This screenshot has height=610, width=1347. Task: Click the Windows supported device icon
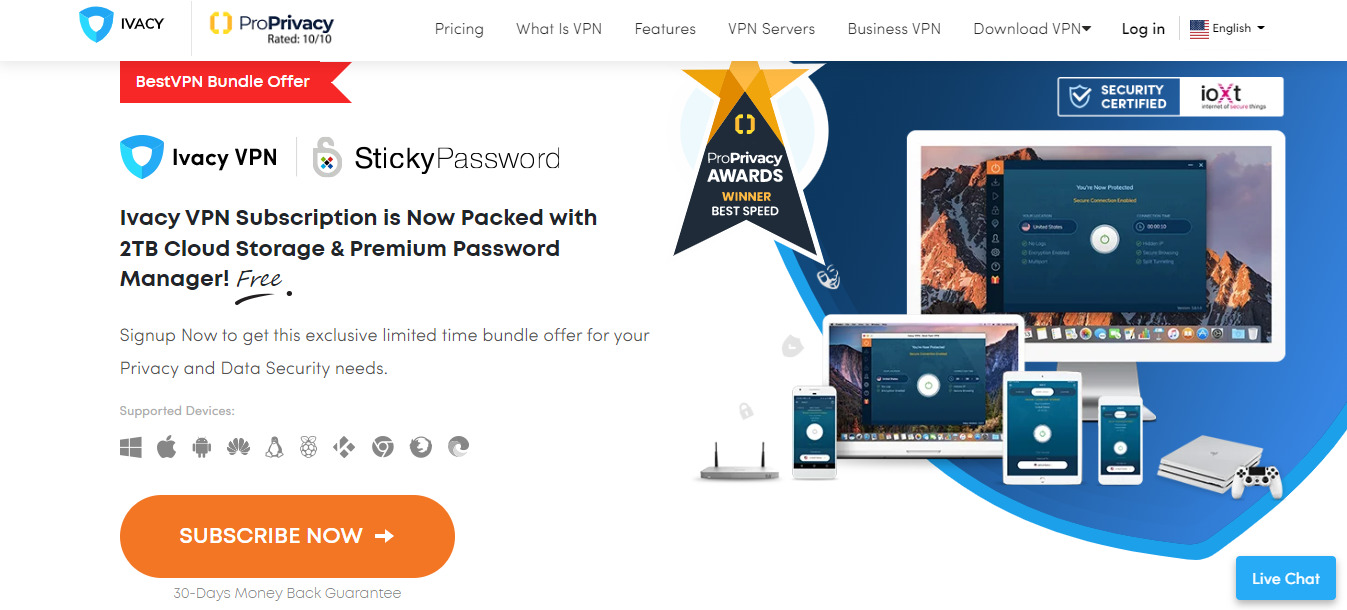[x=131, y=447]
